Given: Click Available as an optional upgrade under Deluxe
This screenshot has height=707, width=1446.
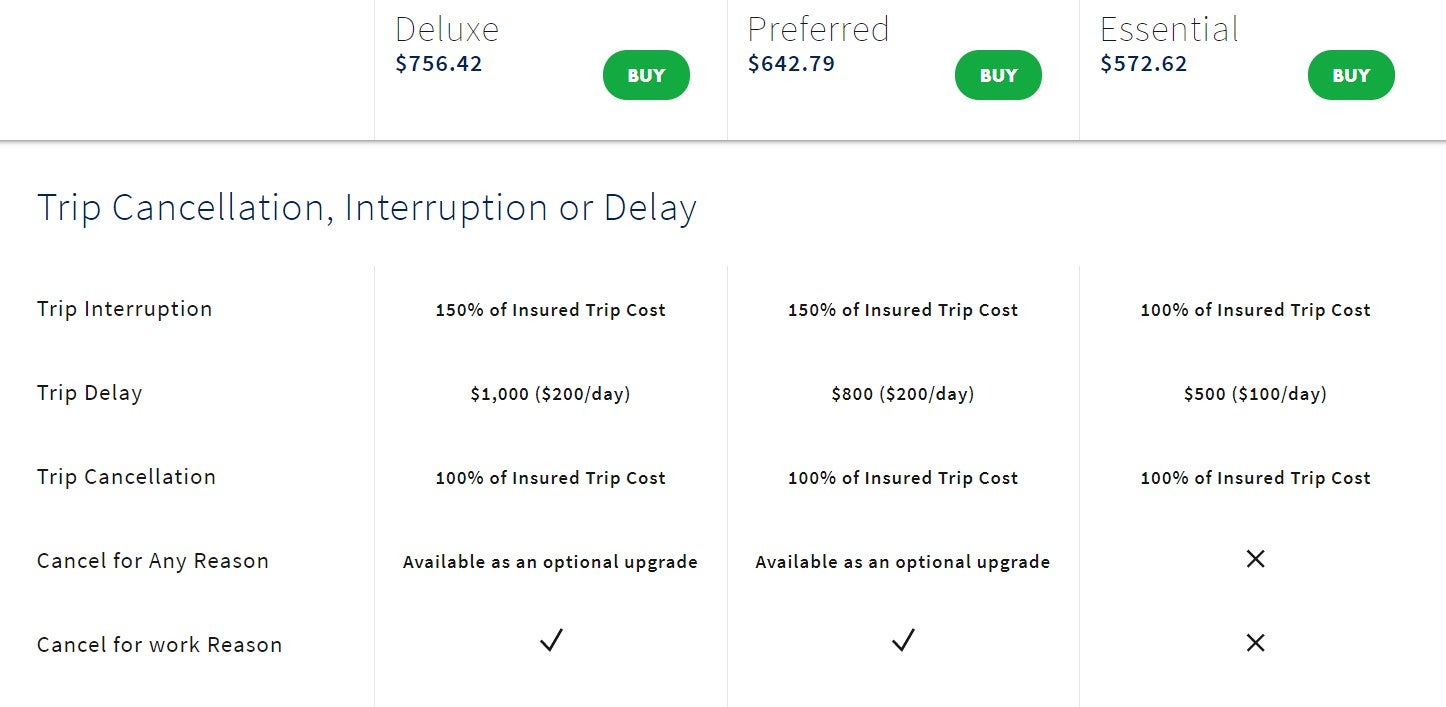Looking at the screenshot, I should coord(551,562).
